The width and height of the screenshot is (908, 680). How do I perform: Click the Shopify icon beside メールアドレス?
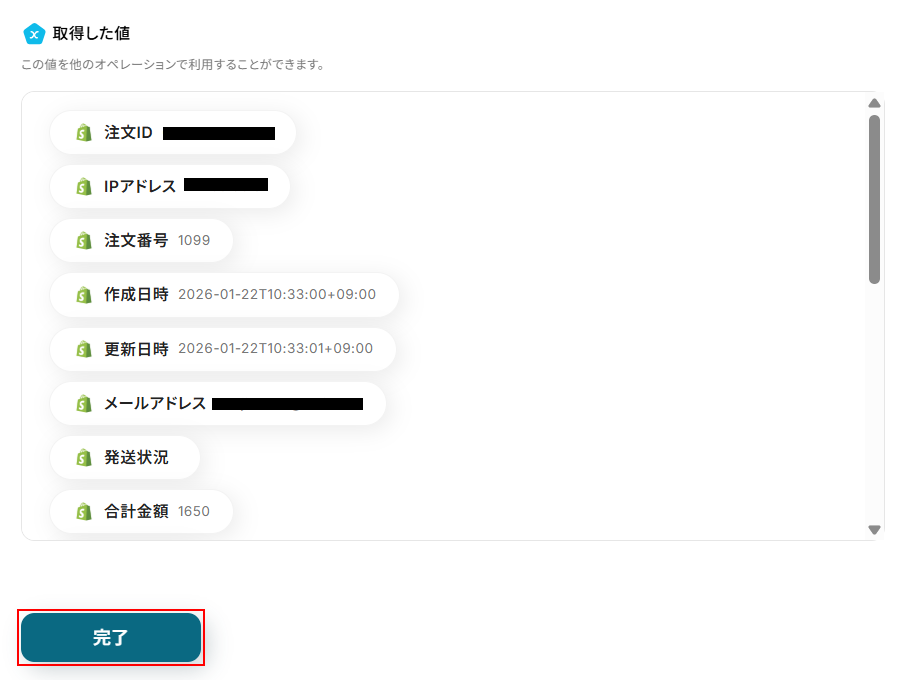[84, 403]
